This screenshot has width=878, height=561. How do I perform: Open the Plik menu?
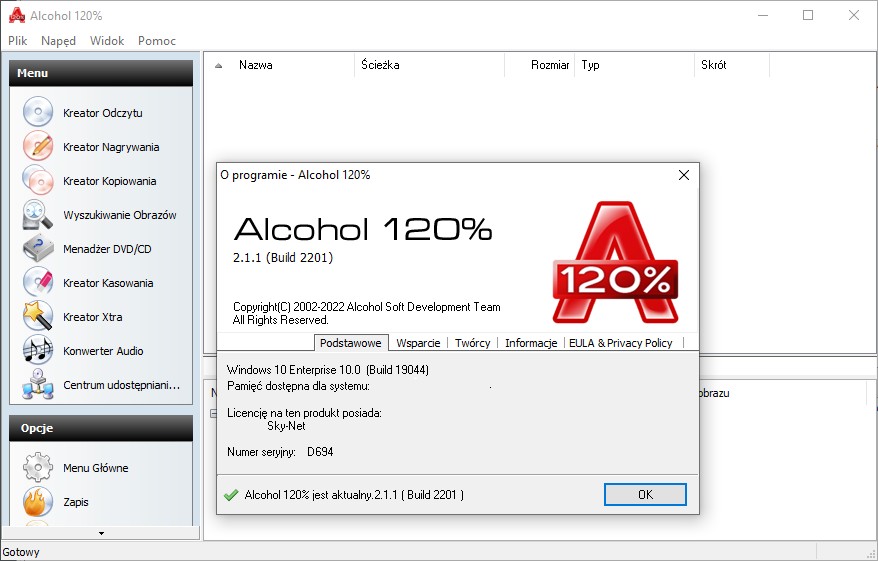18,41
